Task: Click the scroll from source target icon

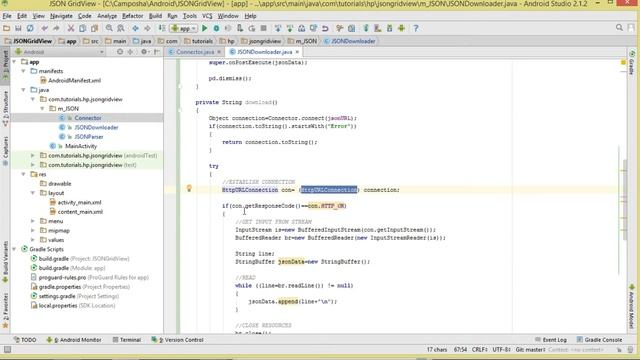Action: pyautogui.click(x=120, y=52)
